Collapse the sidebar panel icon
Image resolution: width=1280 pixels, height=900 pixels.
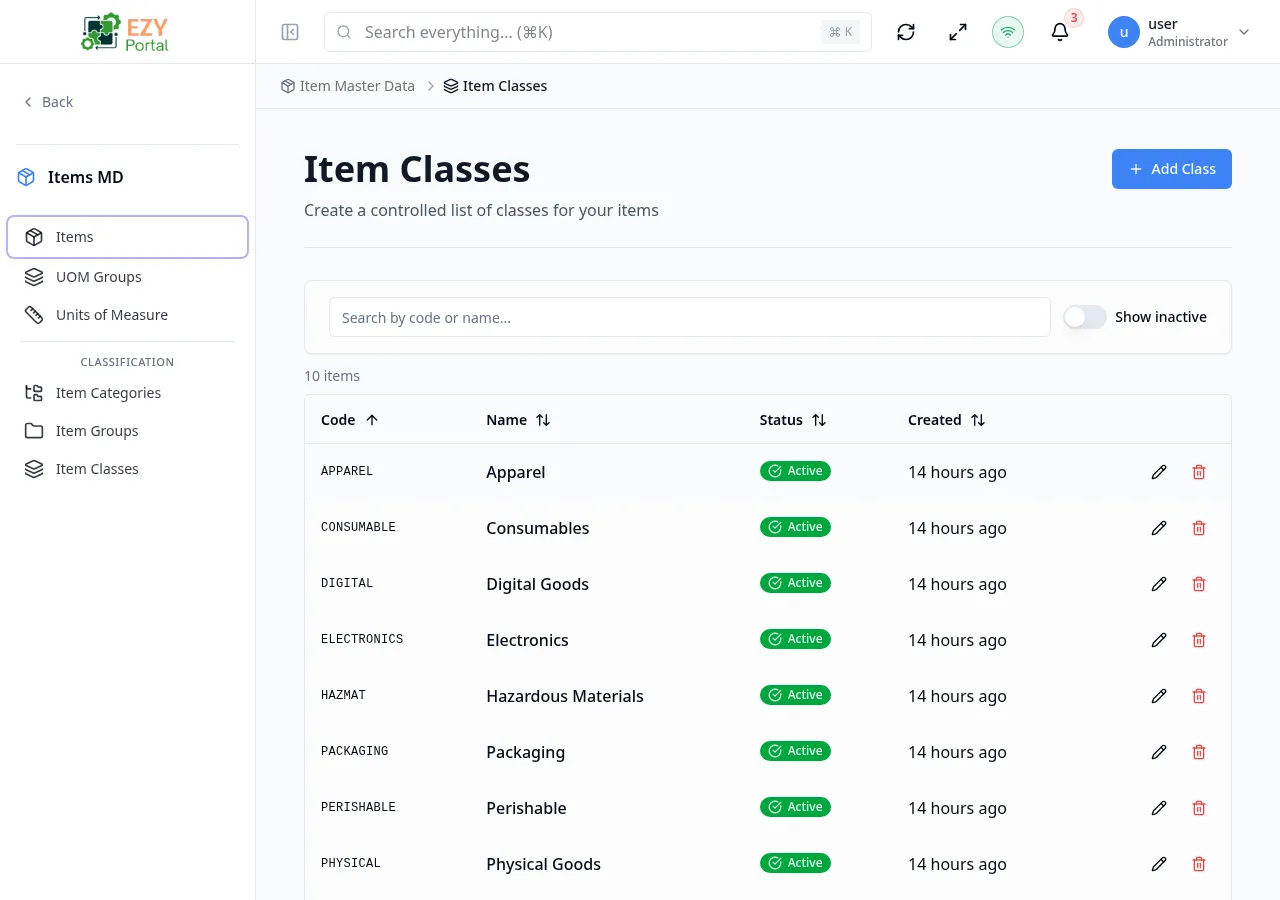[x=290, y=32]
